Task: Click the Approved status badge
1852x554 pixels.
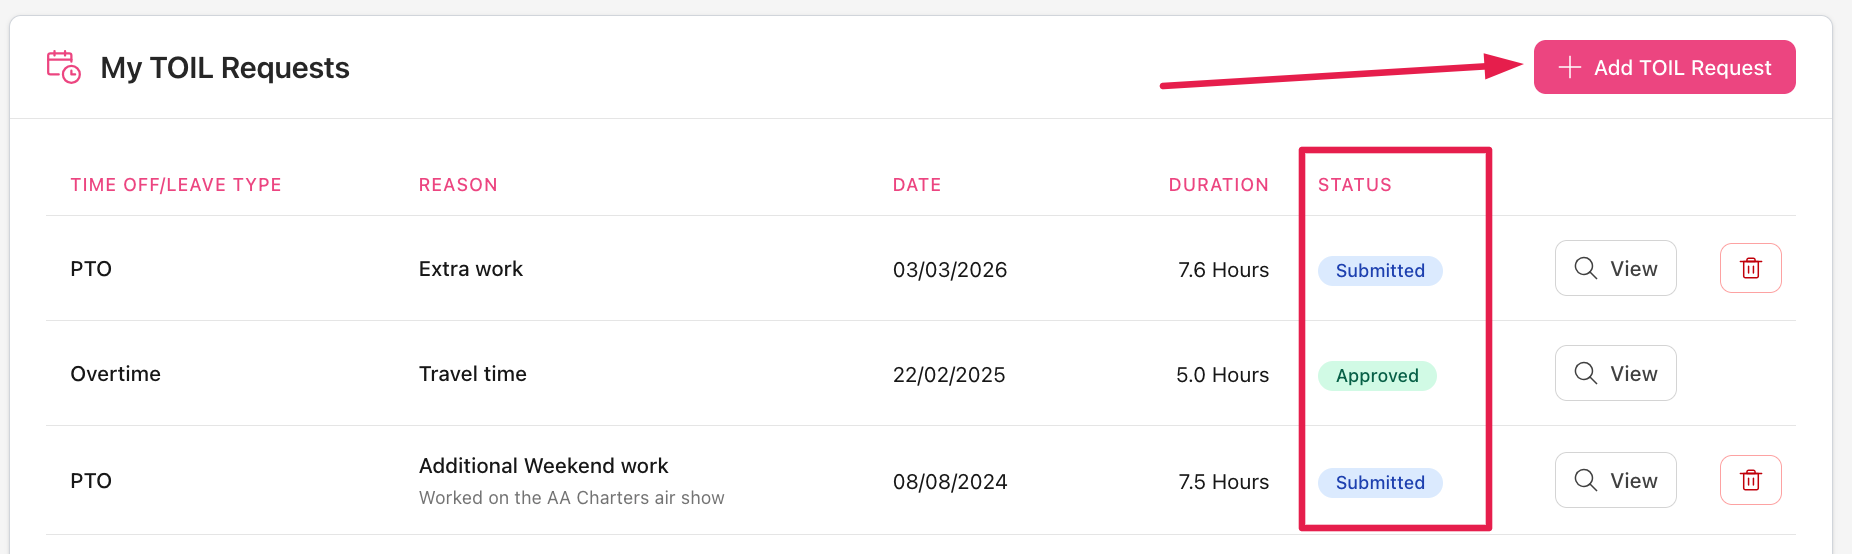Action: [1377, 376]
